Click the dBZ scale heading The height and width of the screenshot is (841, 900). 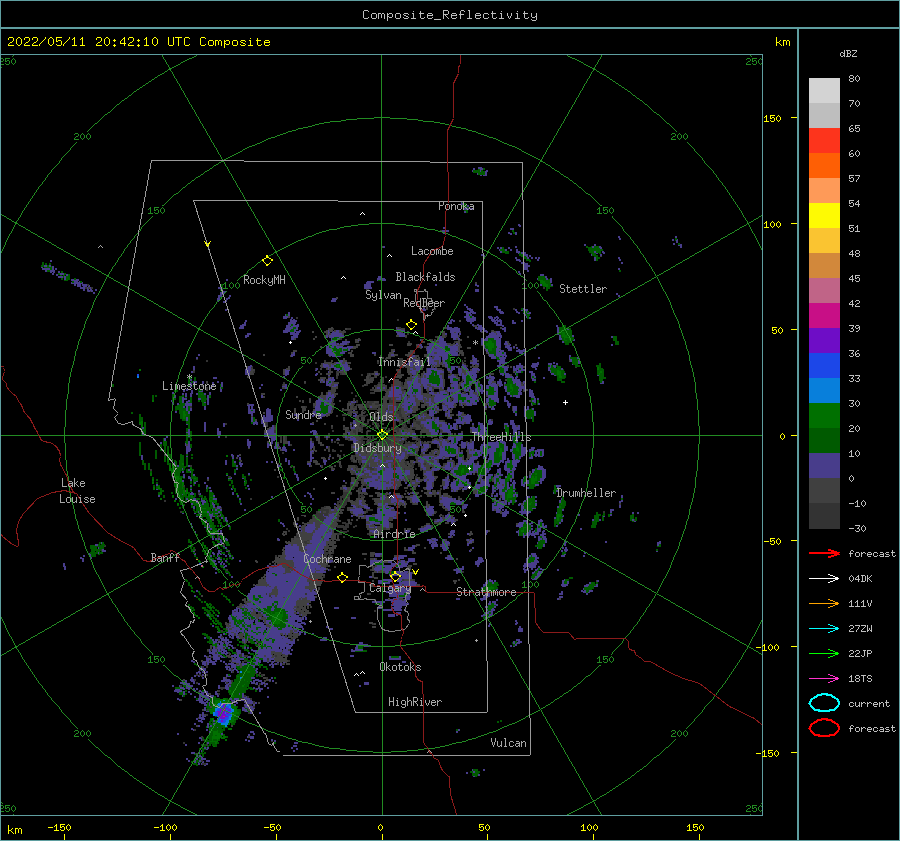pyautogui.click(x=848, y=53)
